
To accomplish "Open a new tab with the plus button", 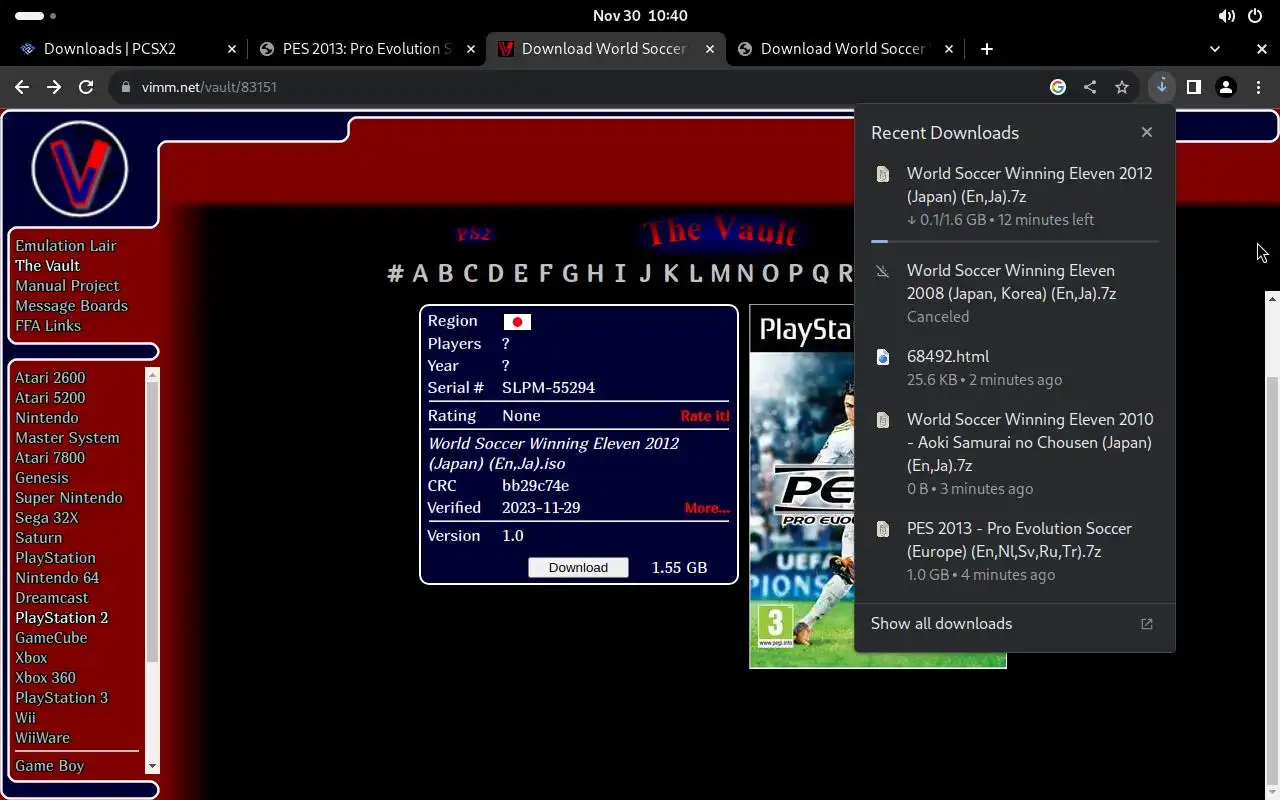I will pos(987,49).
